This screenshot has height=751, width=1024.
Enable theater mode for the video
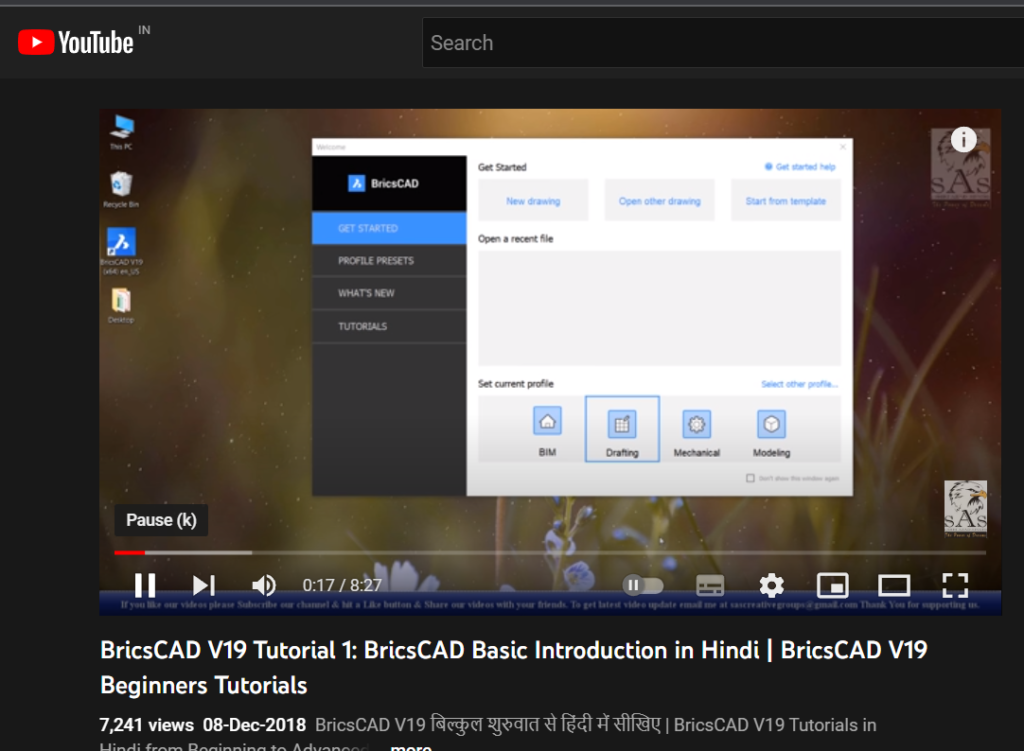(893, 585)
